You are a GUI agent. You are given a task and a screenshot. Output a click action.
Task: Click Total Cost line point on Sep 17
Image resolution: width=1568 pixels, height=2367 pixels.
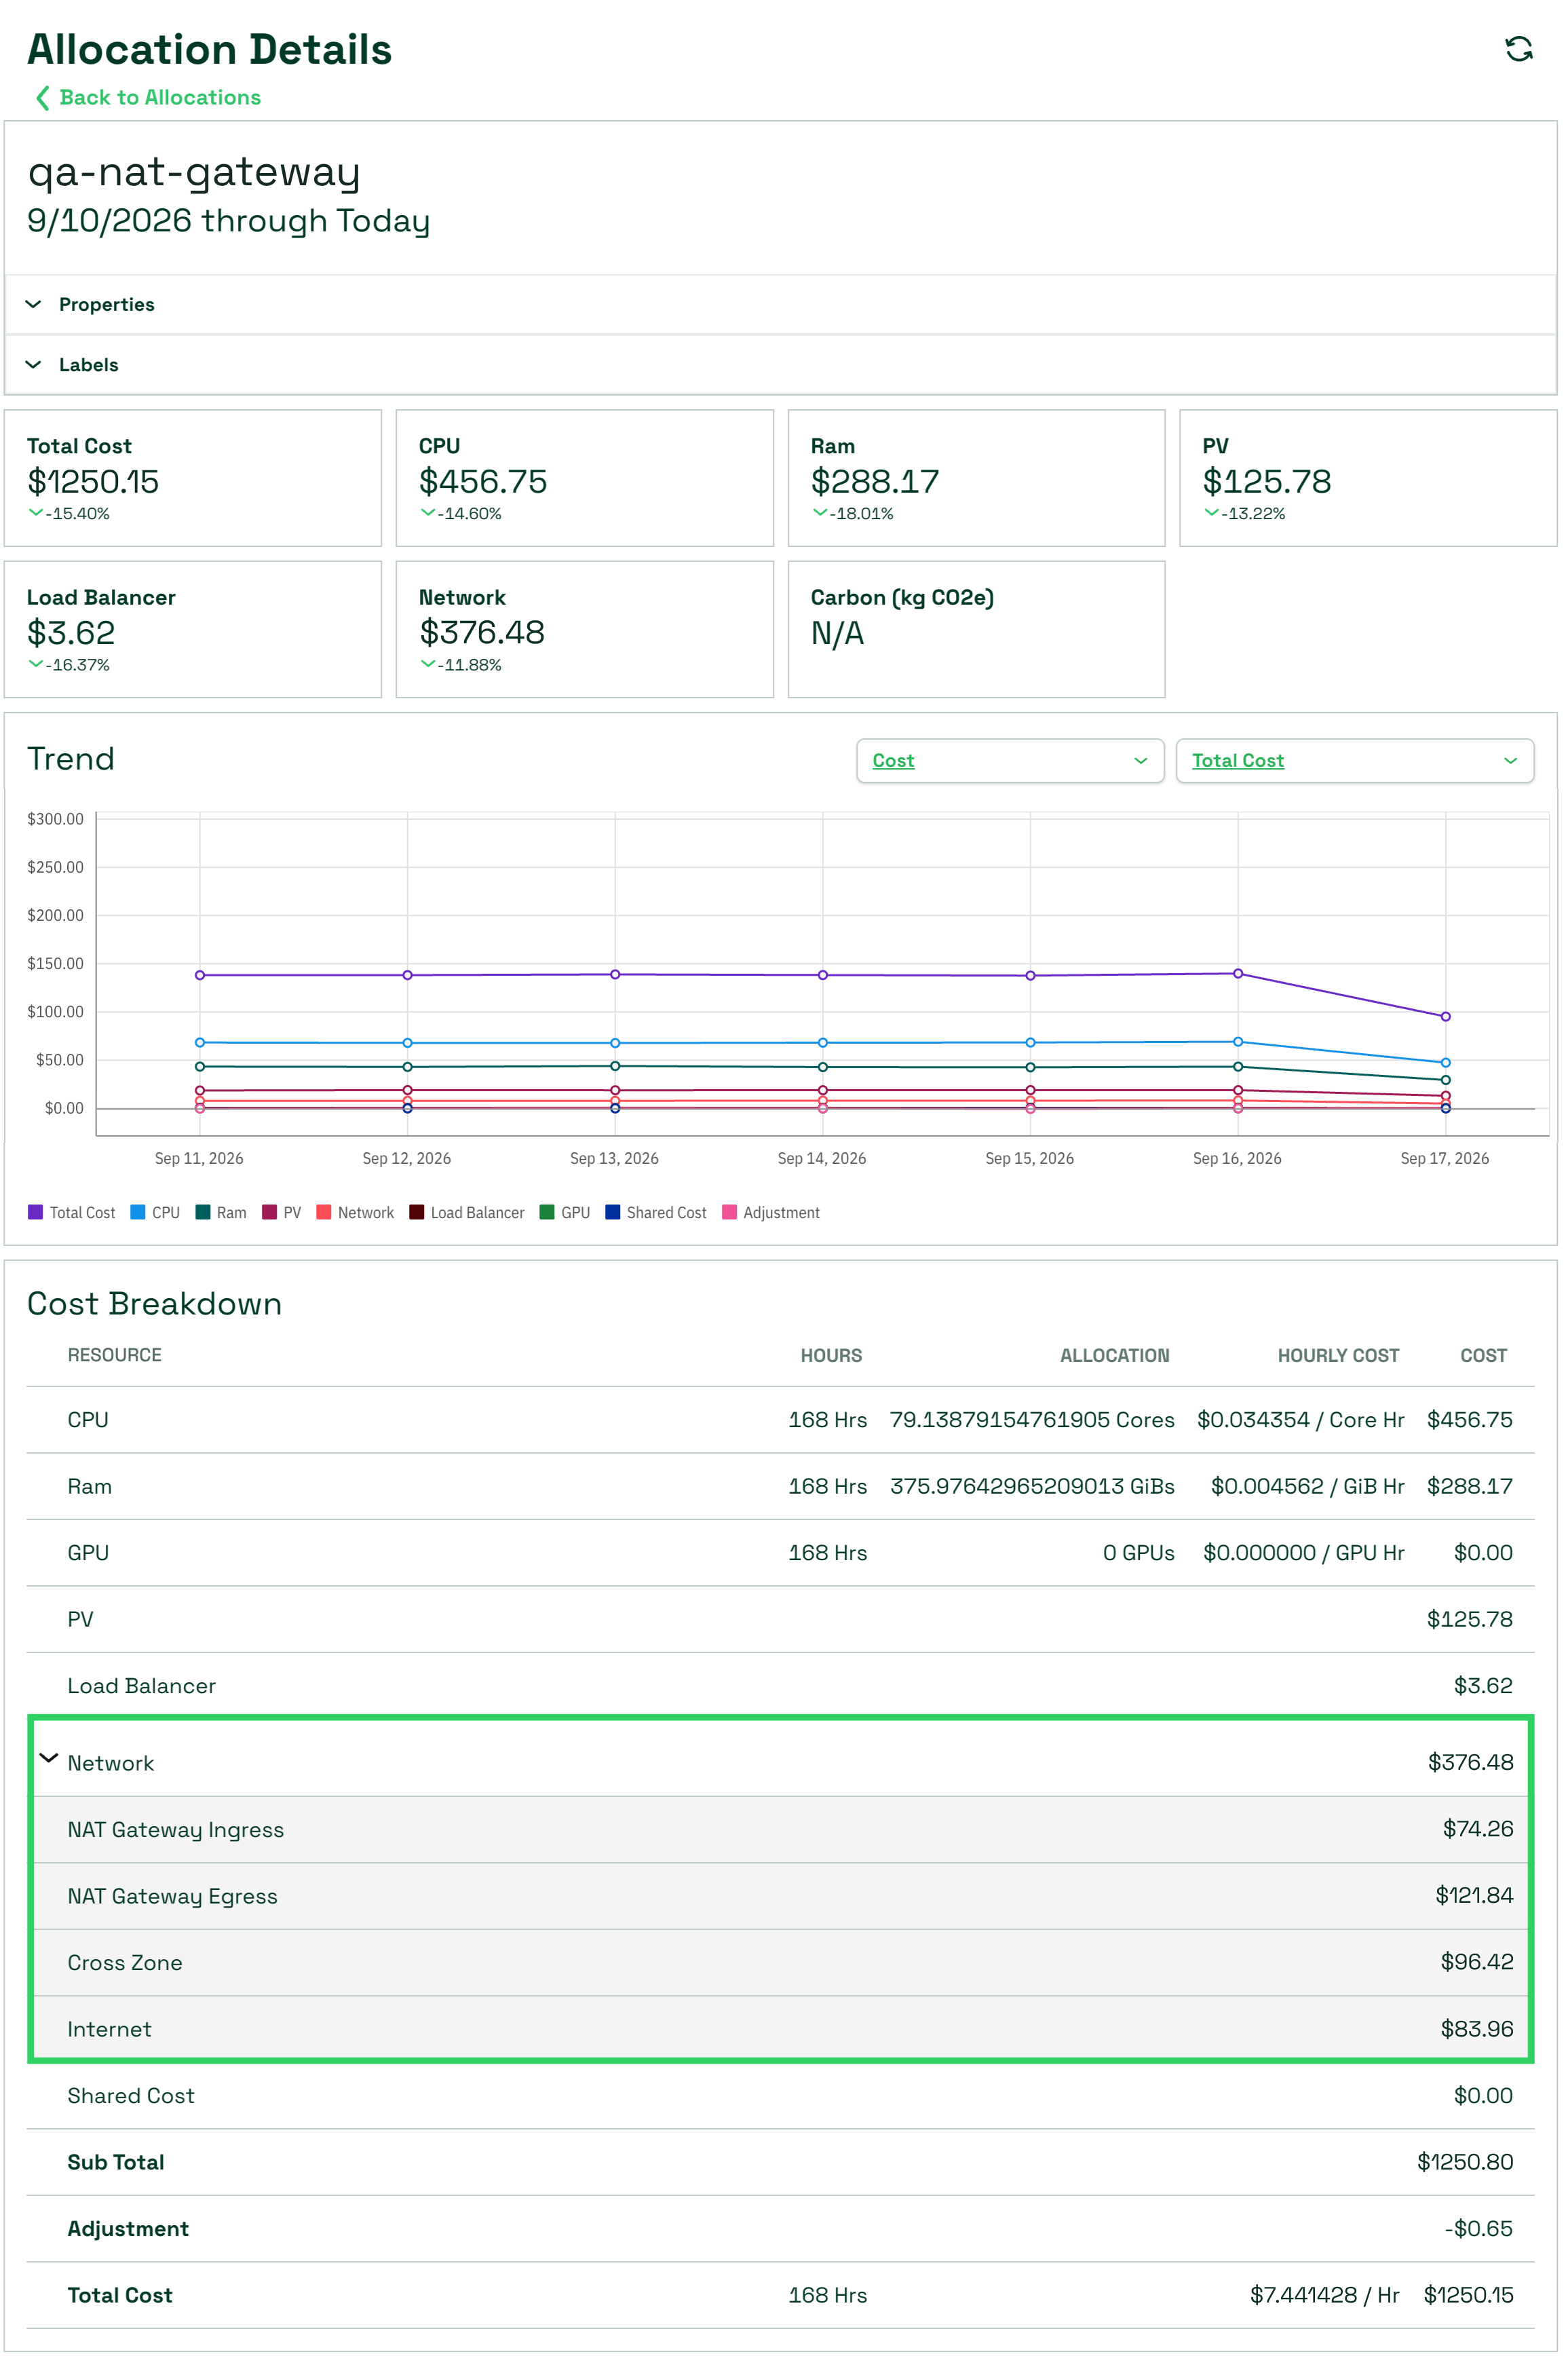click(x=1445, y=1016)
